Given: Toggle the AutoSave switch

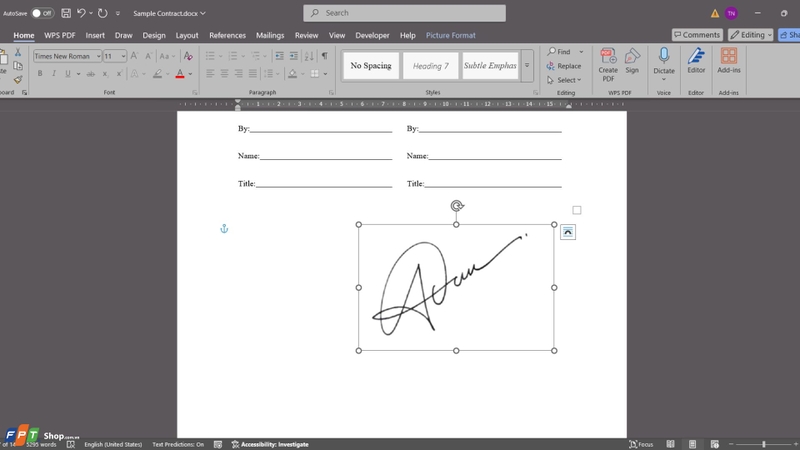Looking at the screenshot, I should pyautogui.click(x=42, y=13).
